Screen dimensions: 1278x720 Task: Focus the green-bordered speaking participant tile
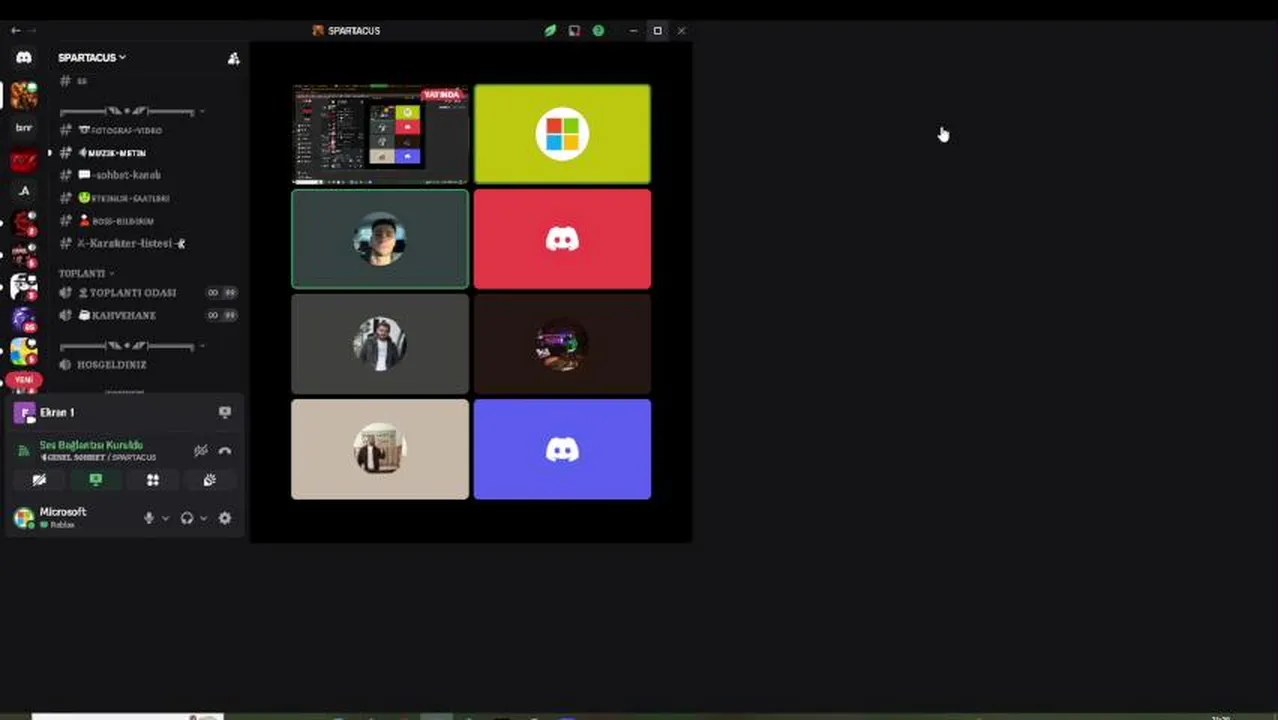(380, 239)
